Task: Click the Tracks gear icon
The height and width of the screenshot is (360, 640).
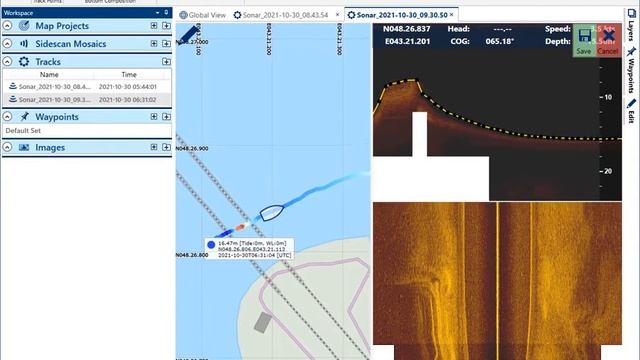Action: pos(24,62)
